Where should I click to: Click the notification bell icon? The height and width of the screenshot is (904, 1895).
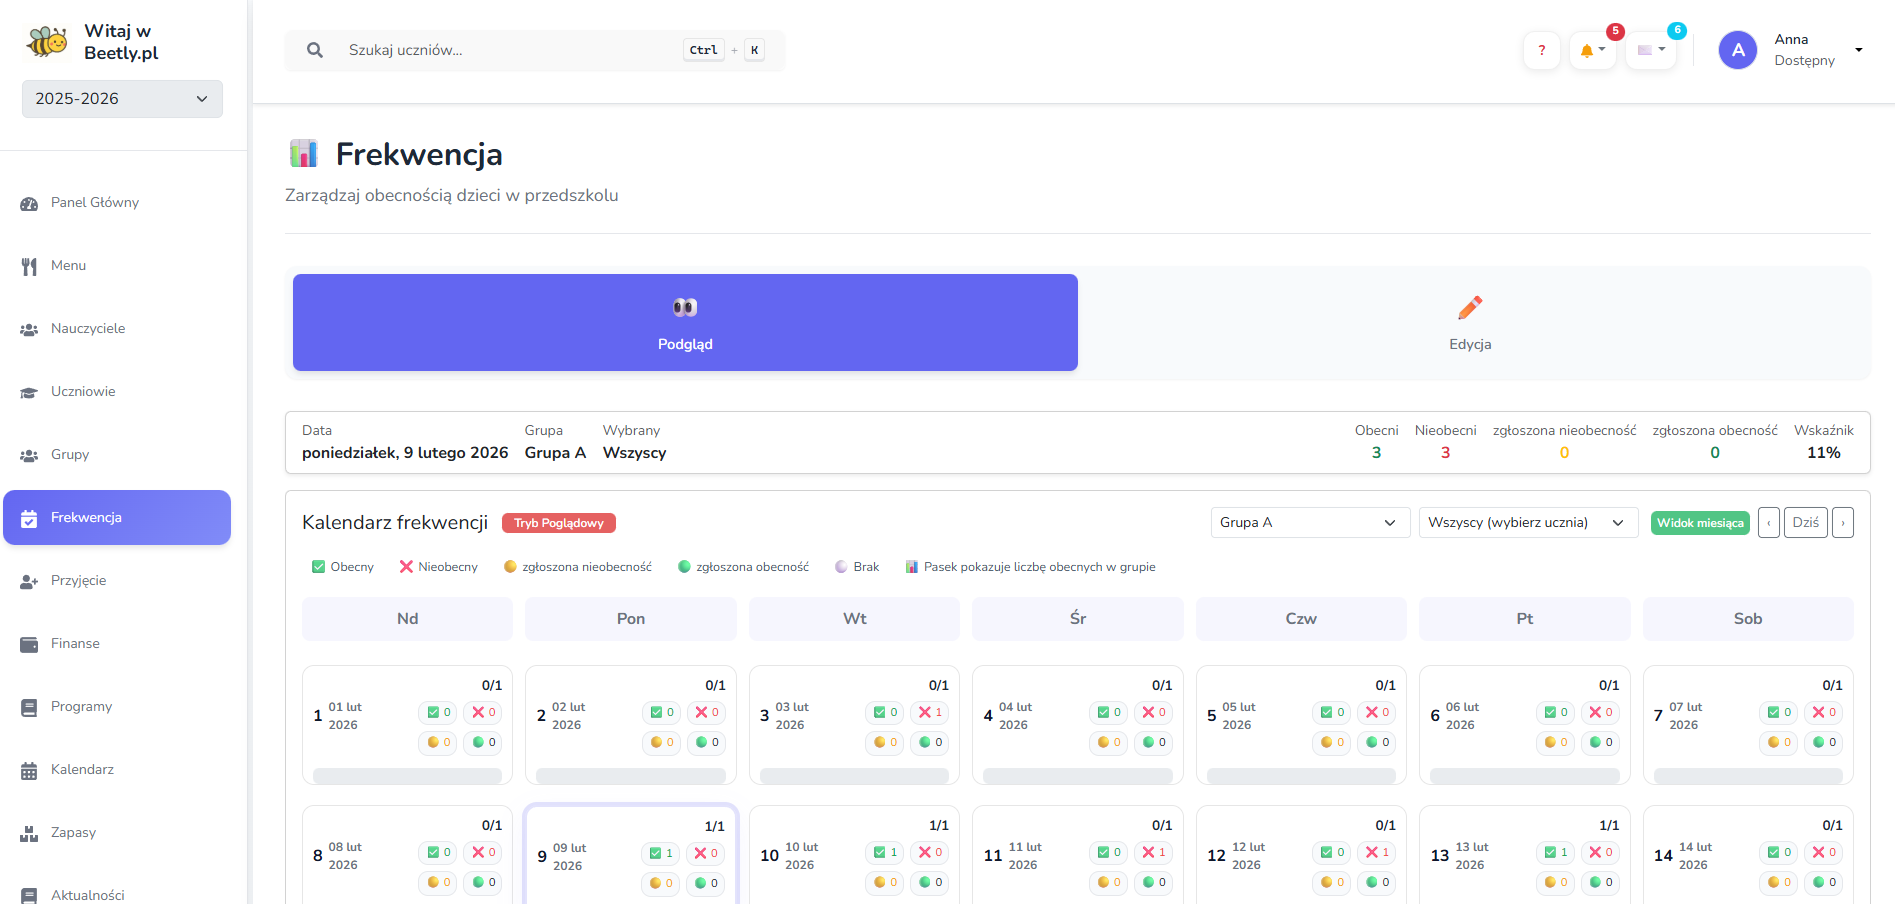(1591, 50)
